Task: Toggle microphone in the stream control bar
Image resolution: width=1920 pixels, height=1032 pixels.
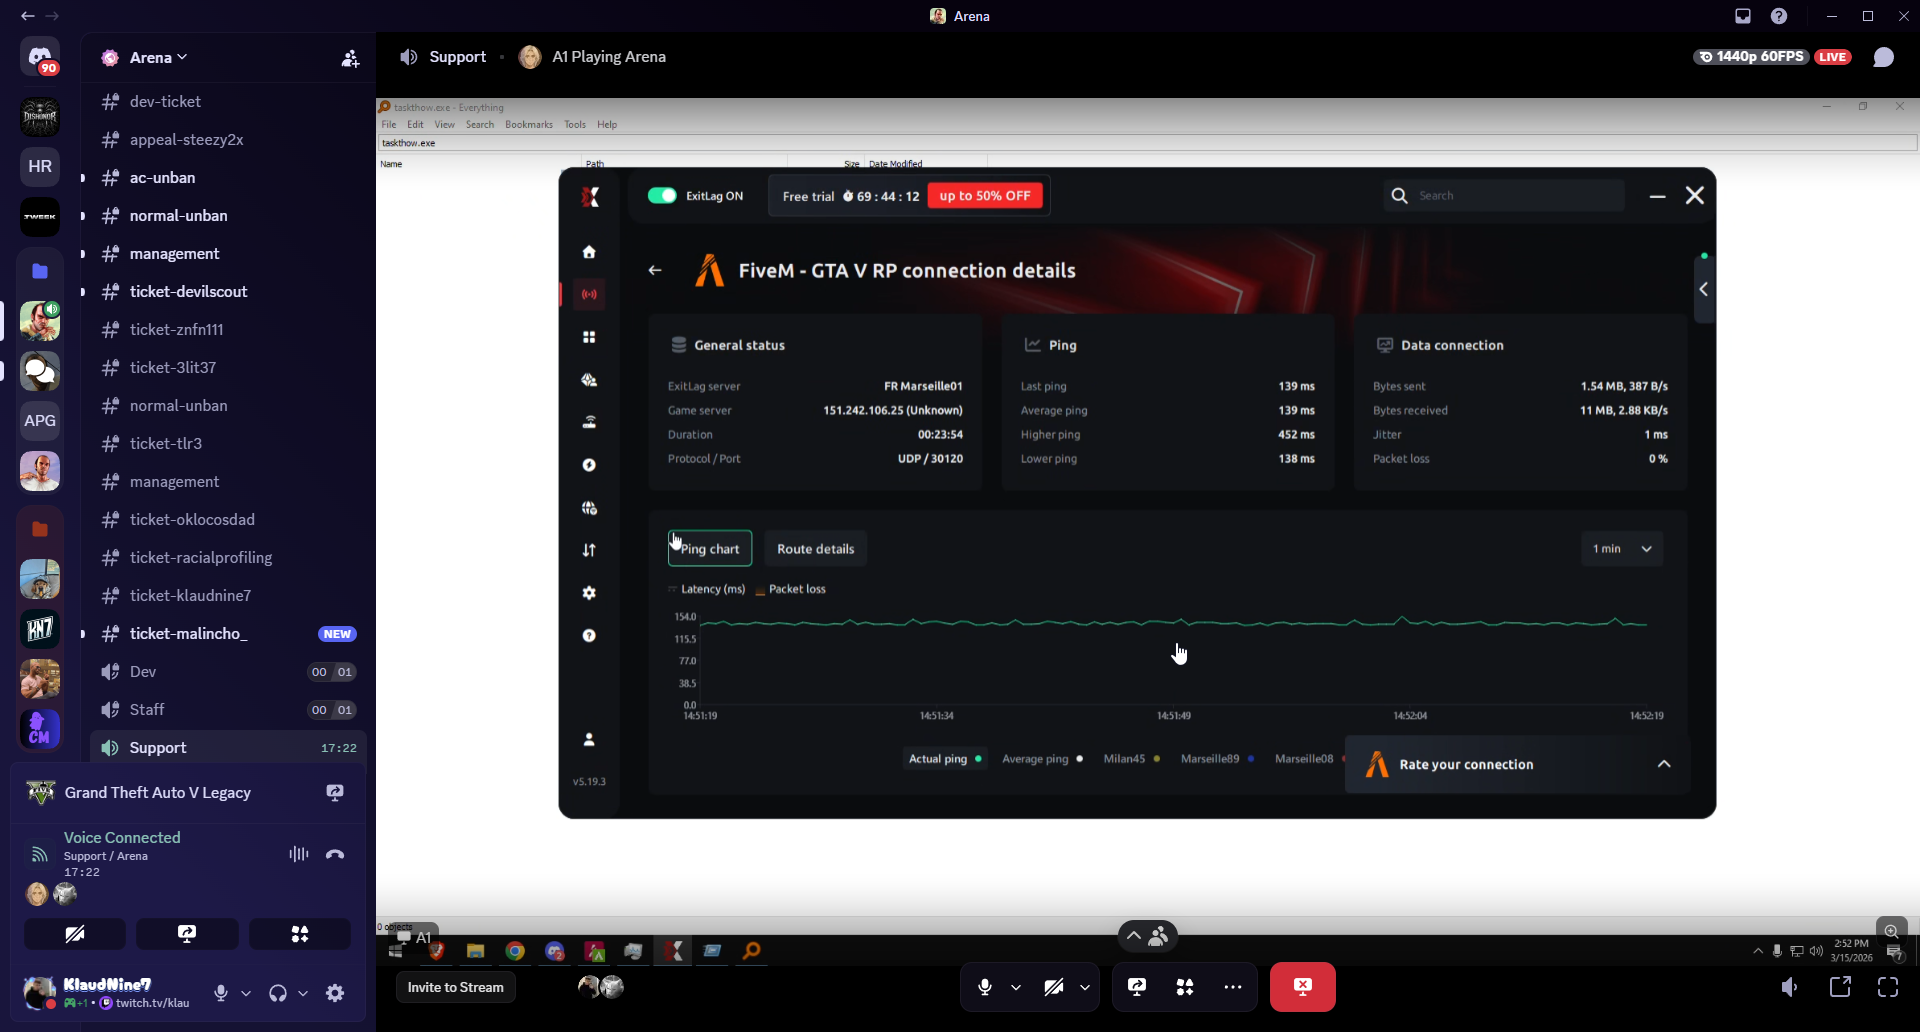Action: point(985,987)
